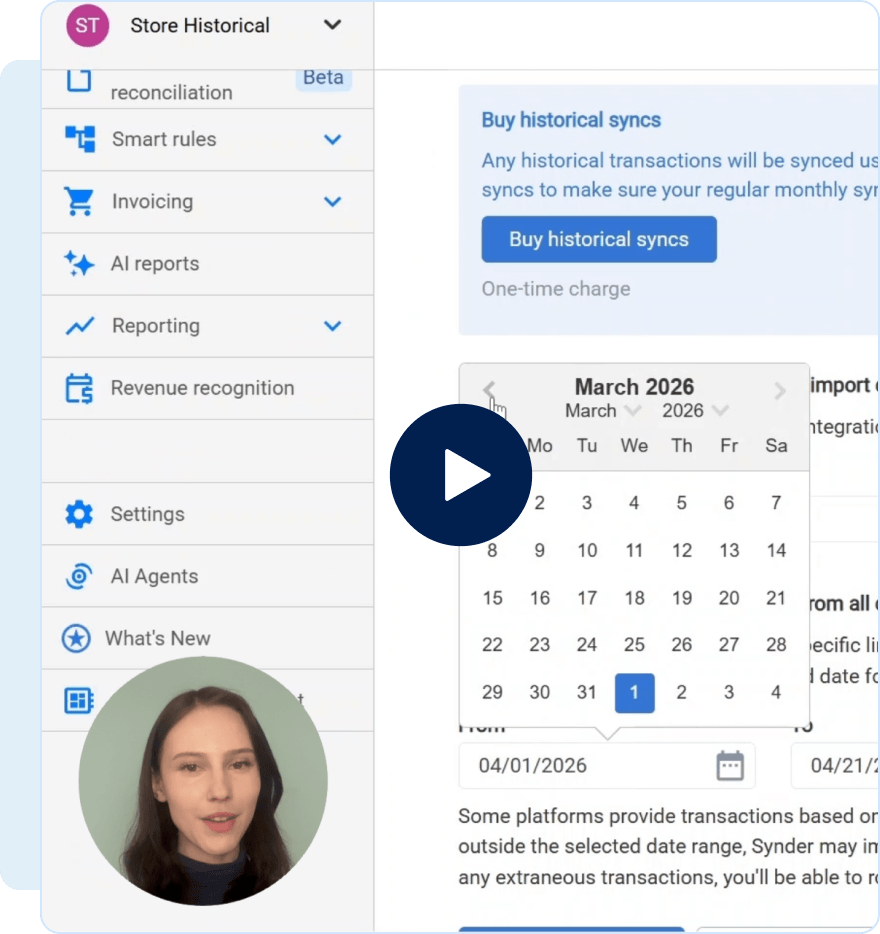Click the Smart rules flow icon
This screenshot has width=880, height=934.
coord(80,139)
